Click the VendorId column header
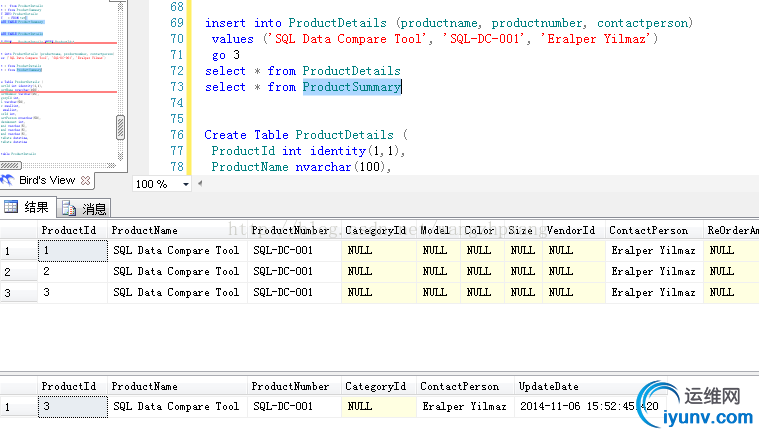 (x=574, y=230)
